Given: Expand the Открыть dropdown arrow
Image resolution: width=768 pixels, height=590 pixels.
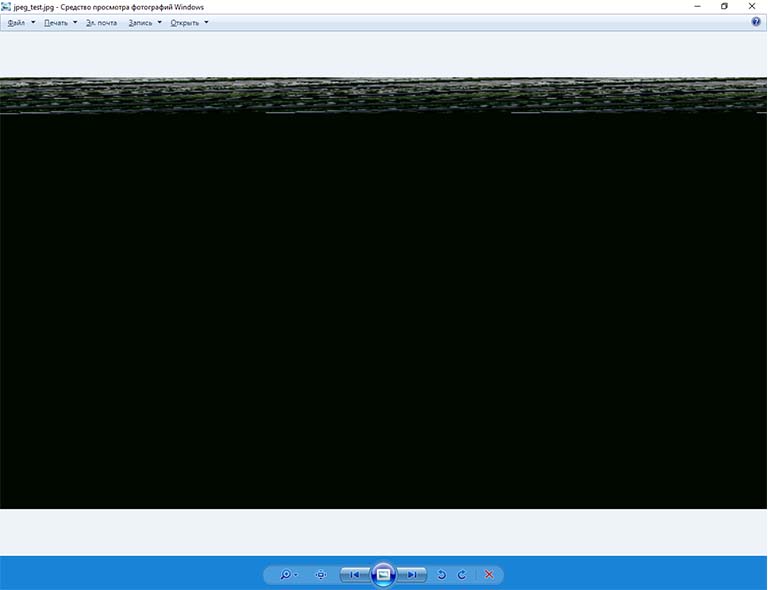Looking at the screenshot, I should [206, 22].
